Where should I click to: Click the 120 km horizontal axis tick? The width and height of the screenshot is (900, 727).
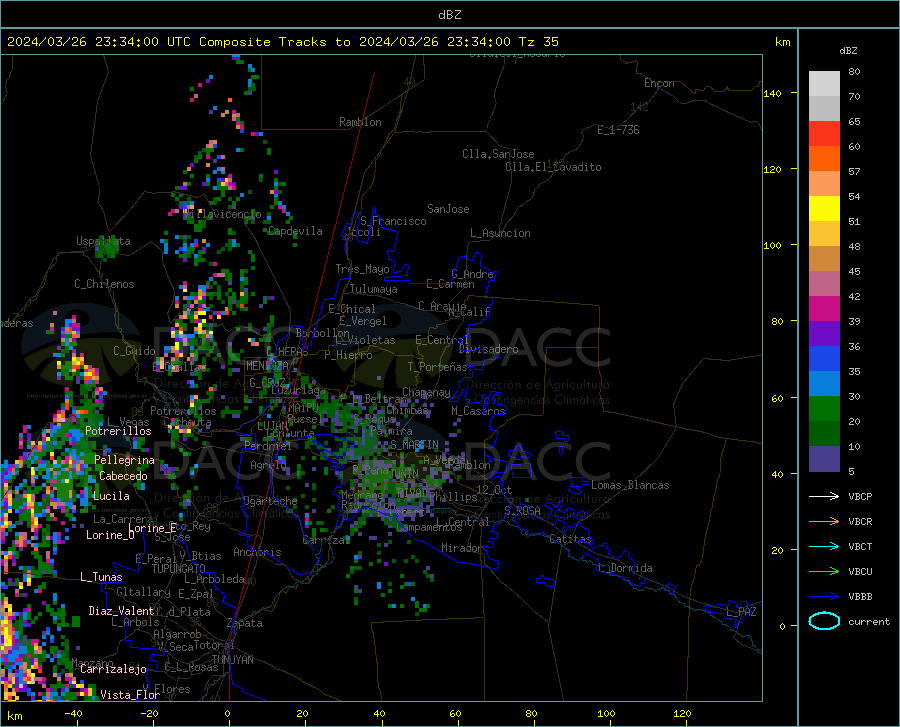click(682, 714)
